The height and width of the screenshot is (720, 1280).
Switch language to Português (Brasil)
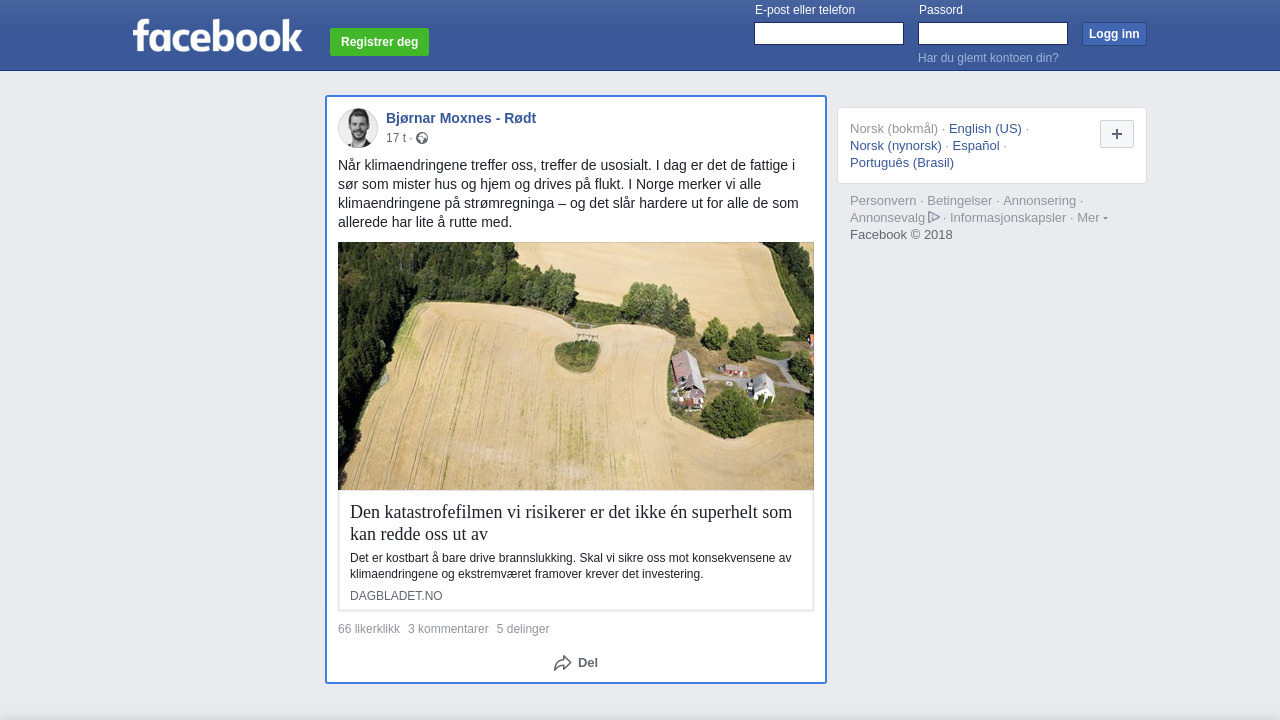(x=902, y=162)
